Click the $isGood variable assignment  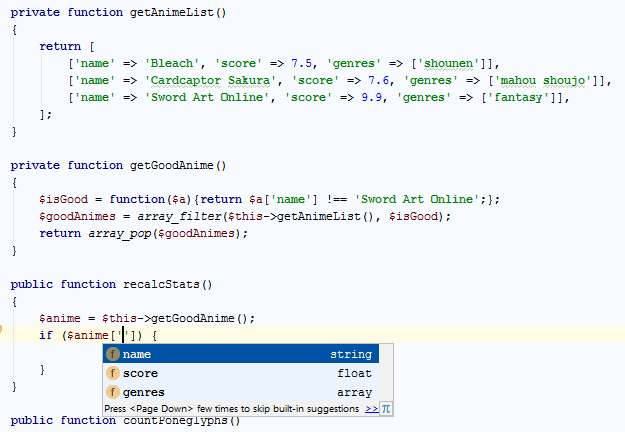[63, 199]
